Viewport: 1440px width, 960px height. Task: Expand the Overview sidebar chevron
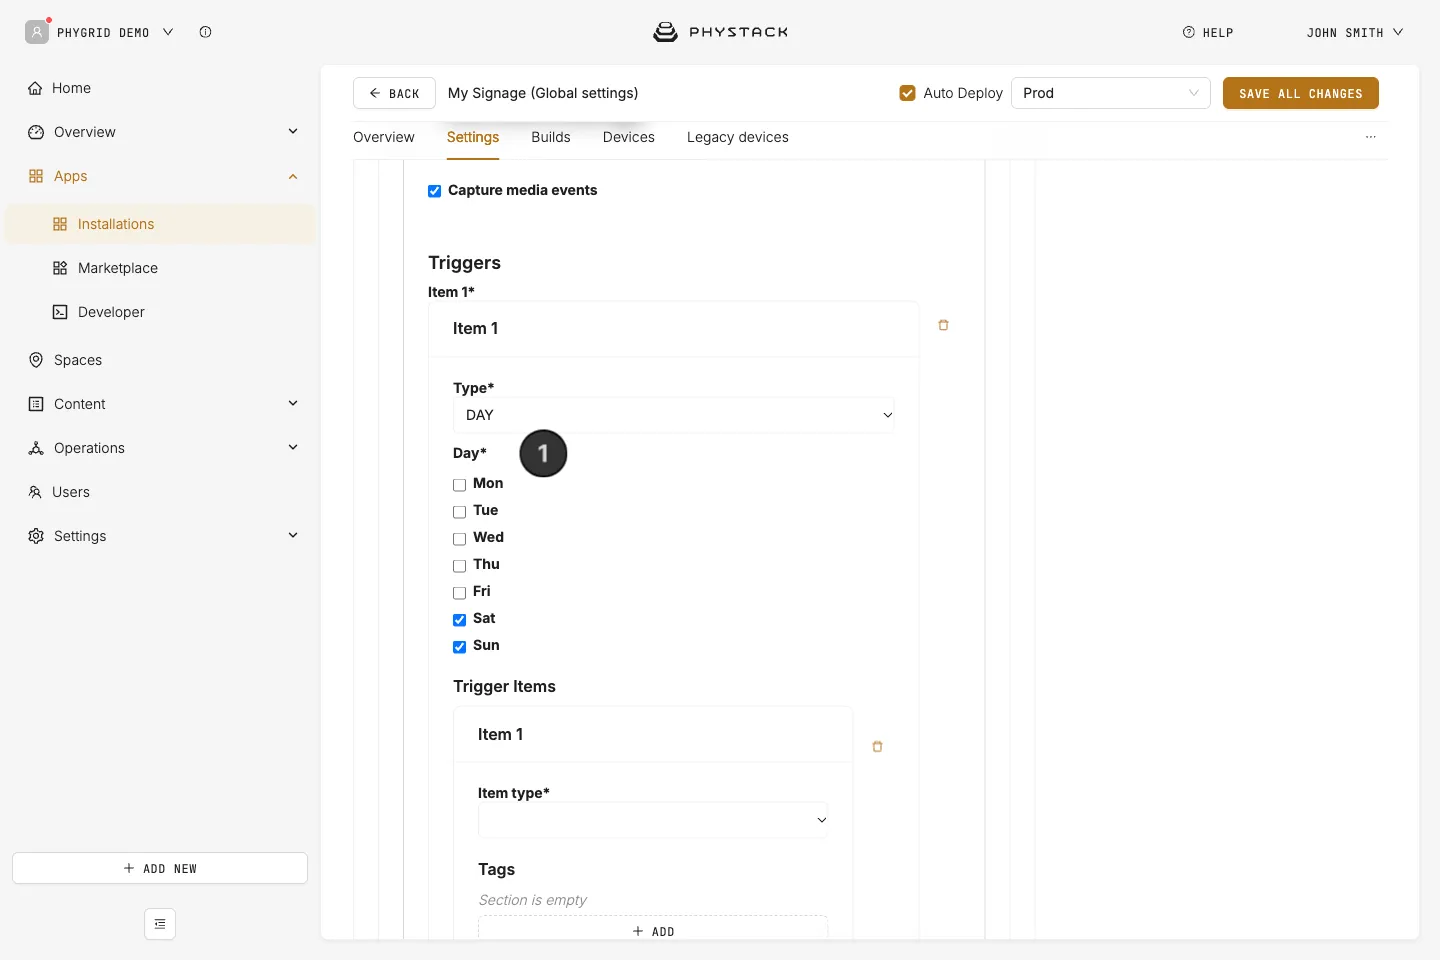tap(293, 131)
